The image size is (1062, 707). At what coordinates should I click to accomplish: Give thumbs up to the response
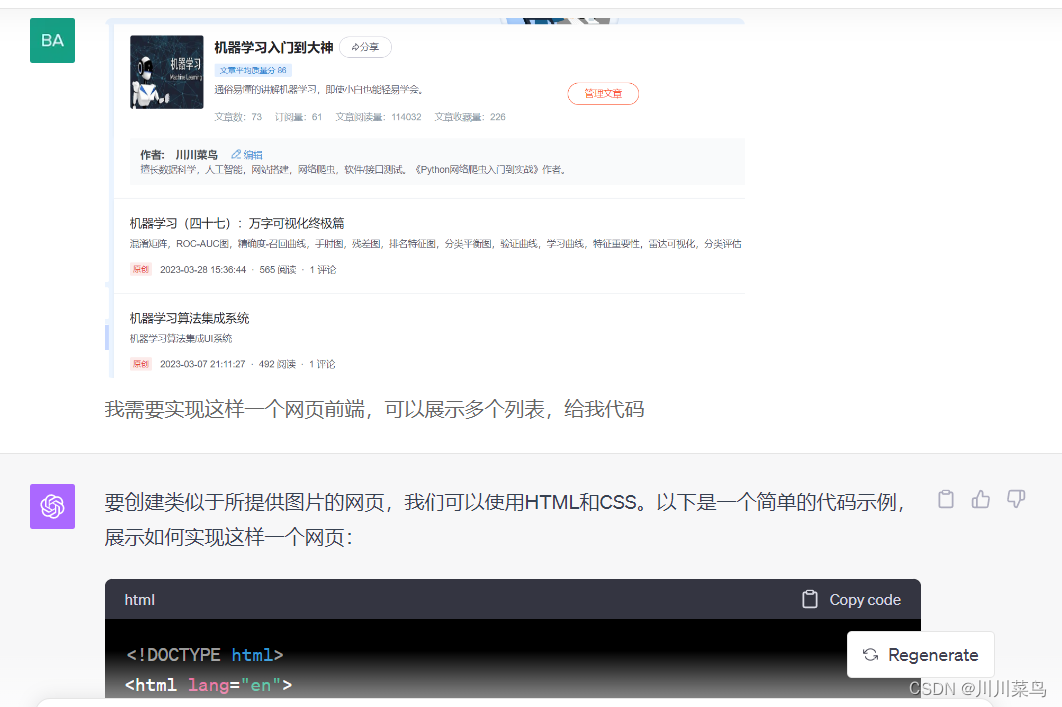click(981, 500)
